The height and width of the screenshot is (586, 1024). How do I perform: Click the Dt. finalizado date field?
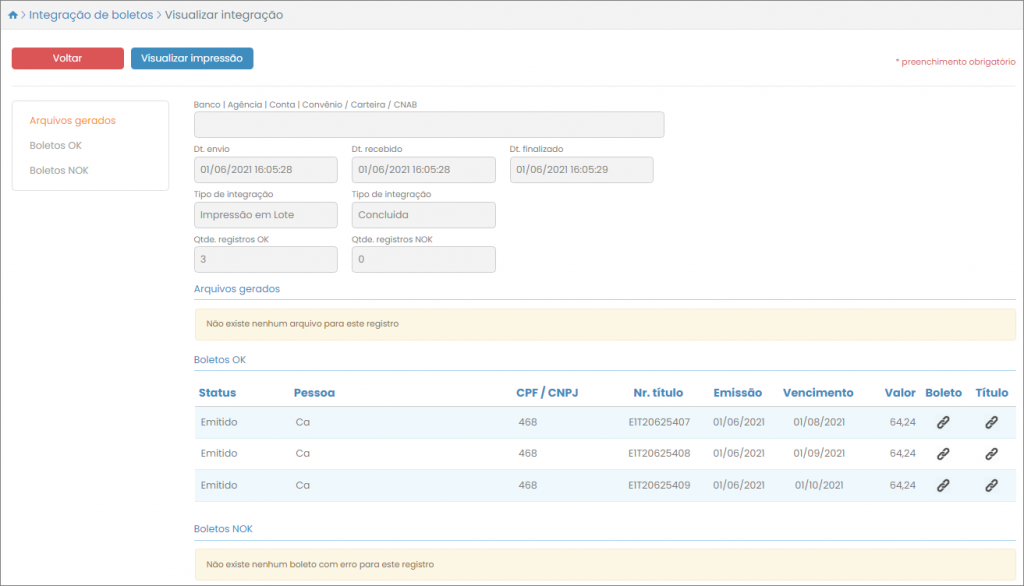[x=581, y=170]
